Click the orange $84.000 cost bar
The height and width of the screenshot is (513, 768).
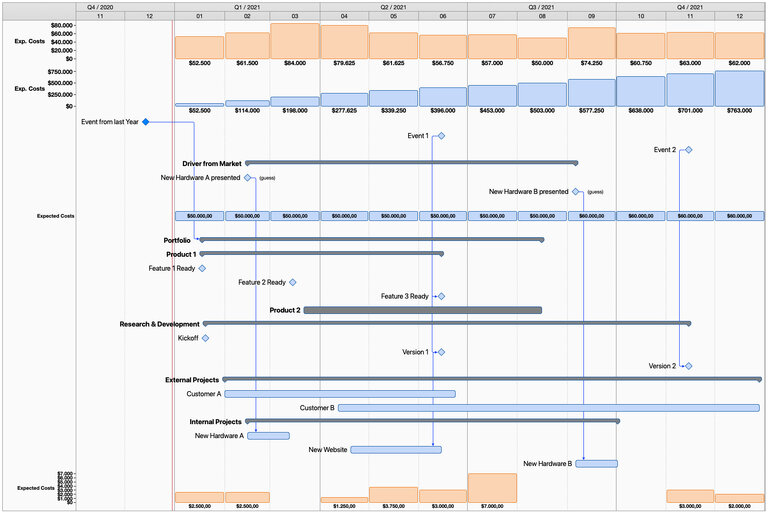(x=295, y=42)
